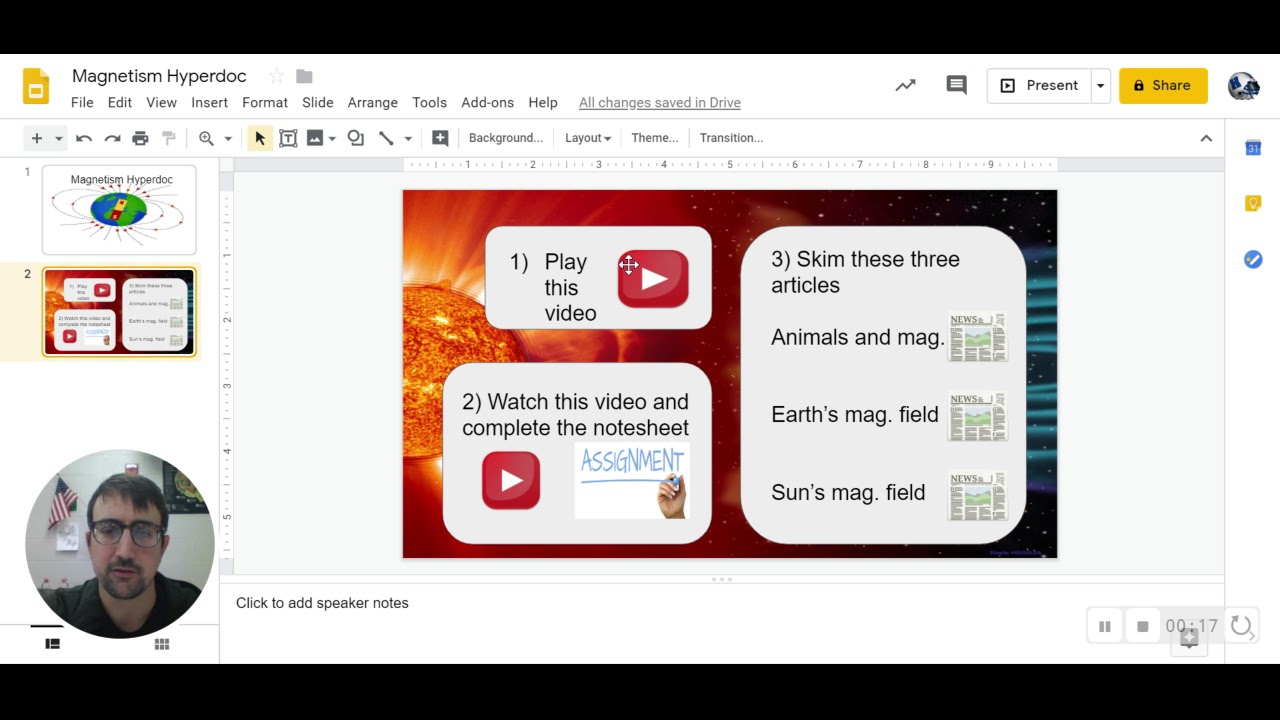Click the YouTube icon beside Play this video
Viewport: 1280px width, 720px height.
point(653,279)
